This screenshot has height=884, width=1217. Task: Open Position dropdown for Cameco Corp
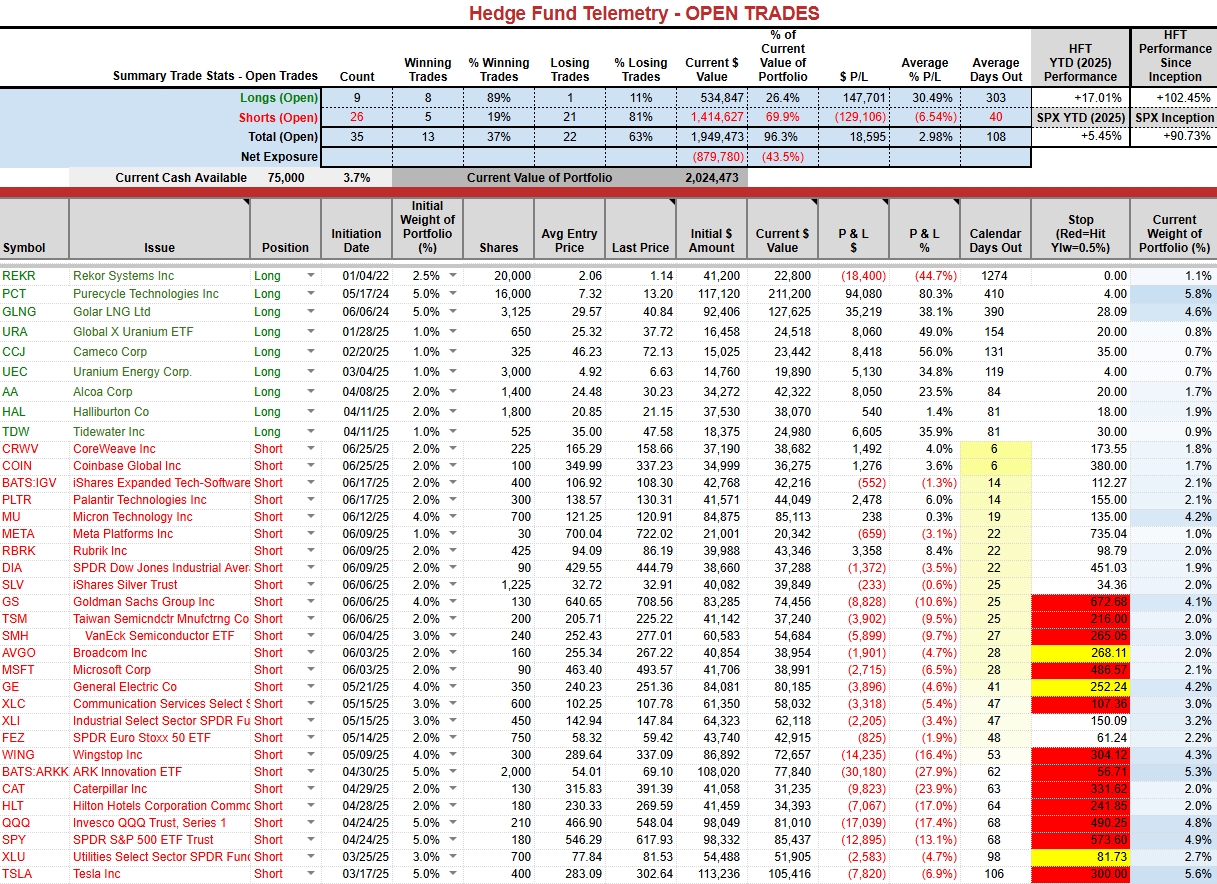pyautogui.click(x=310, y=352)
